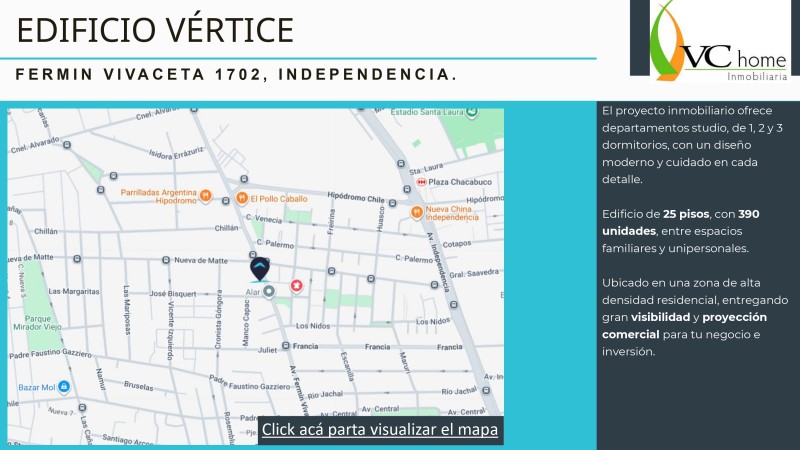
Task: Click the 'Hipódromo Chile' street label
Action: (356, 197)
